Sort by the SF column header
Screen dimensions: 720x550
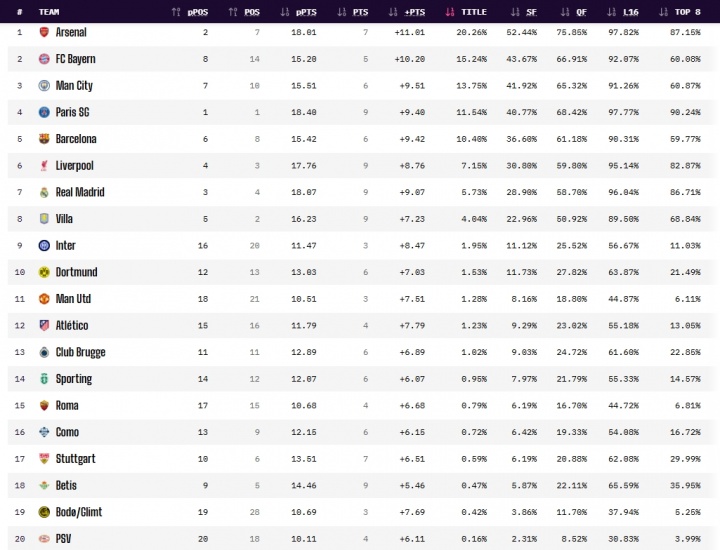point(524,12)
